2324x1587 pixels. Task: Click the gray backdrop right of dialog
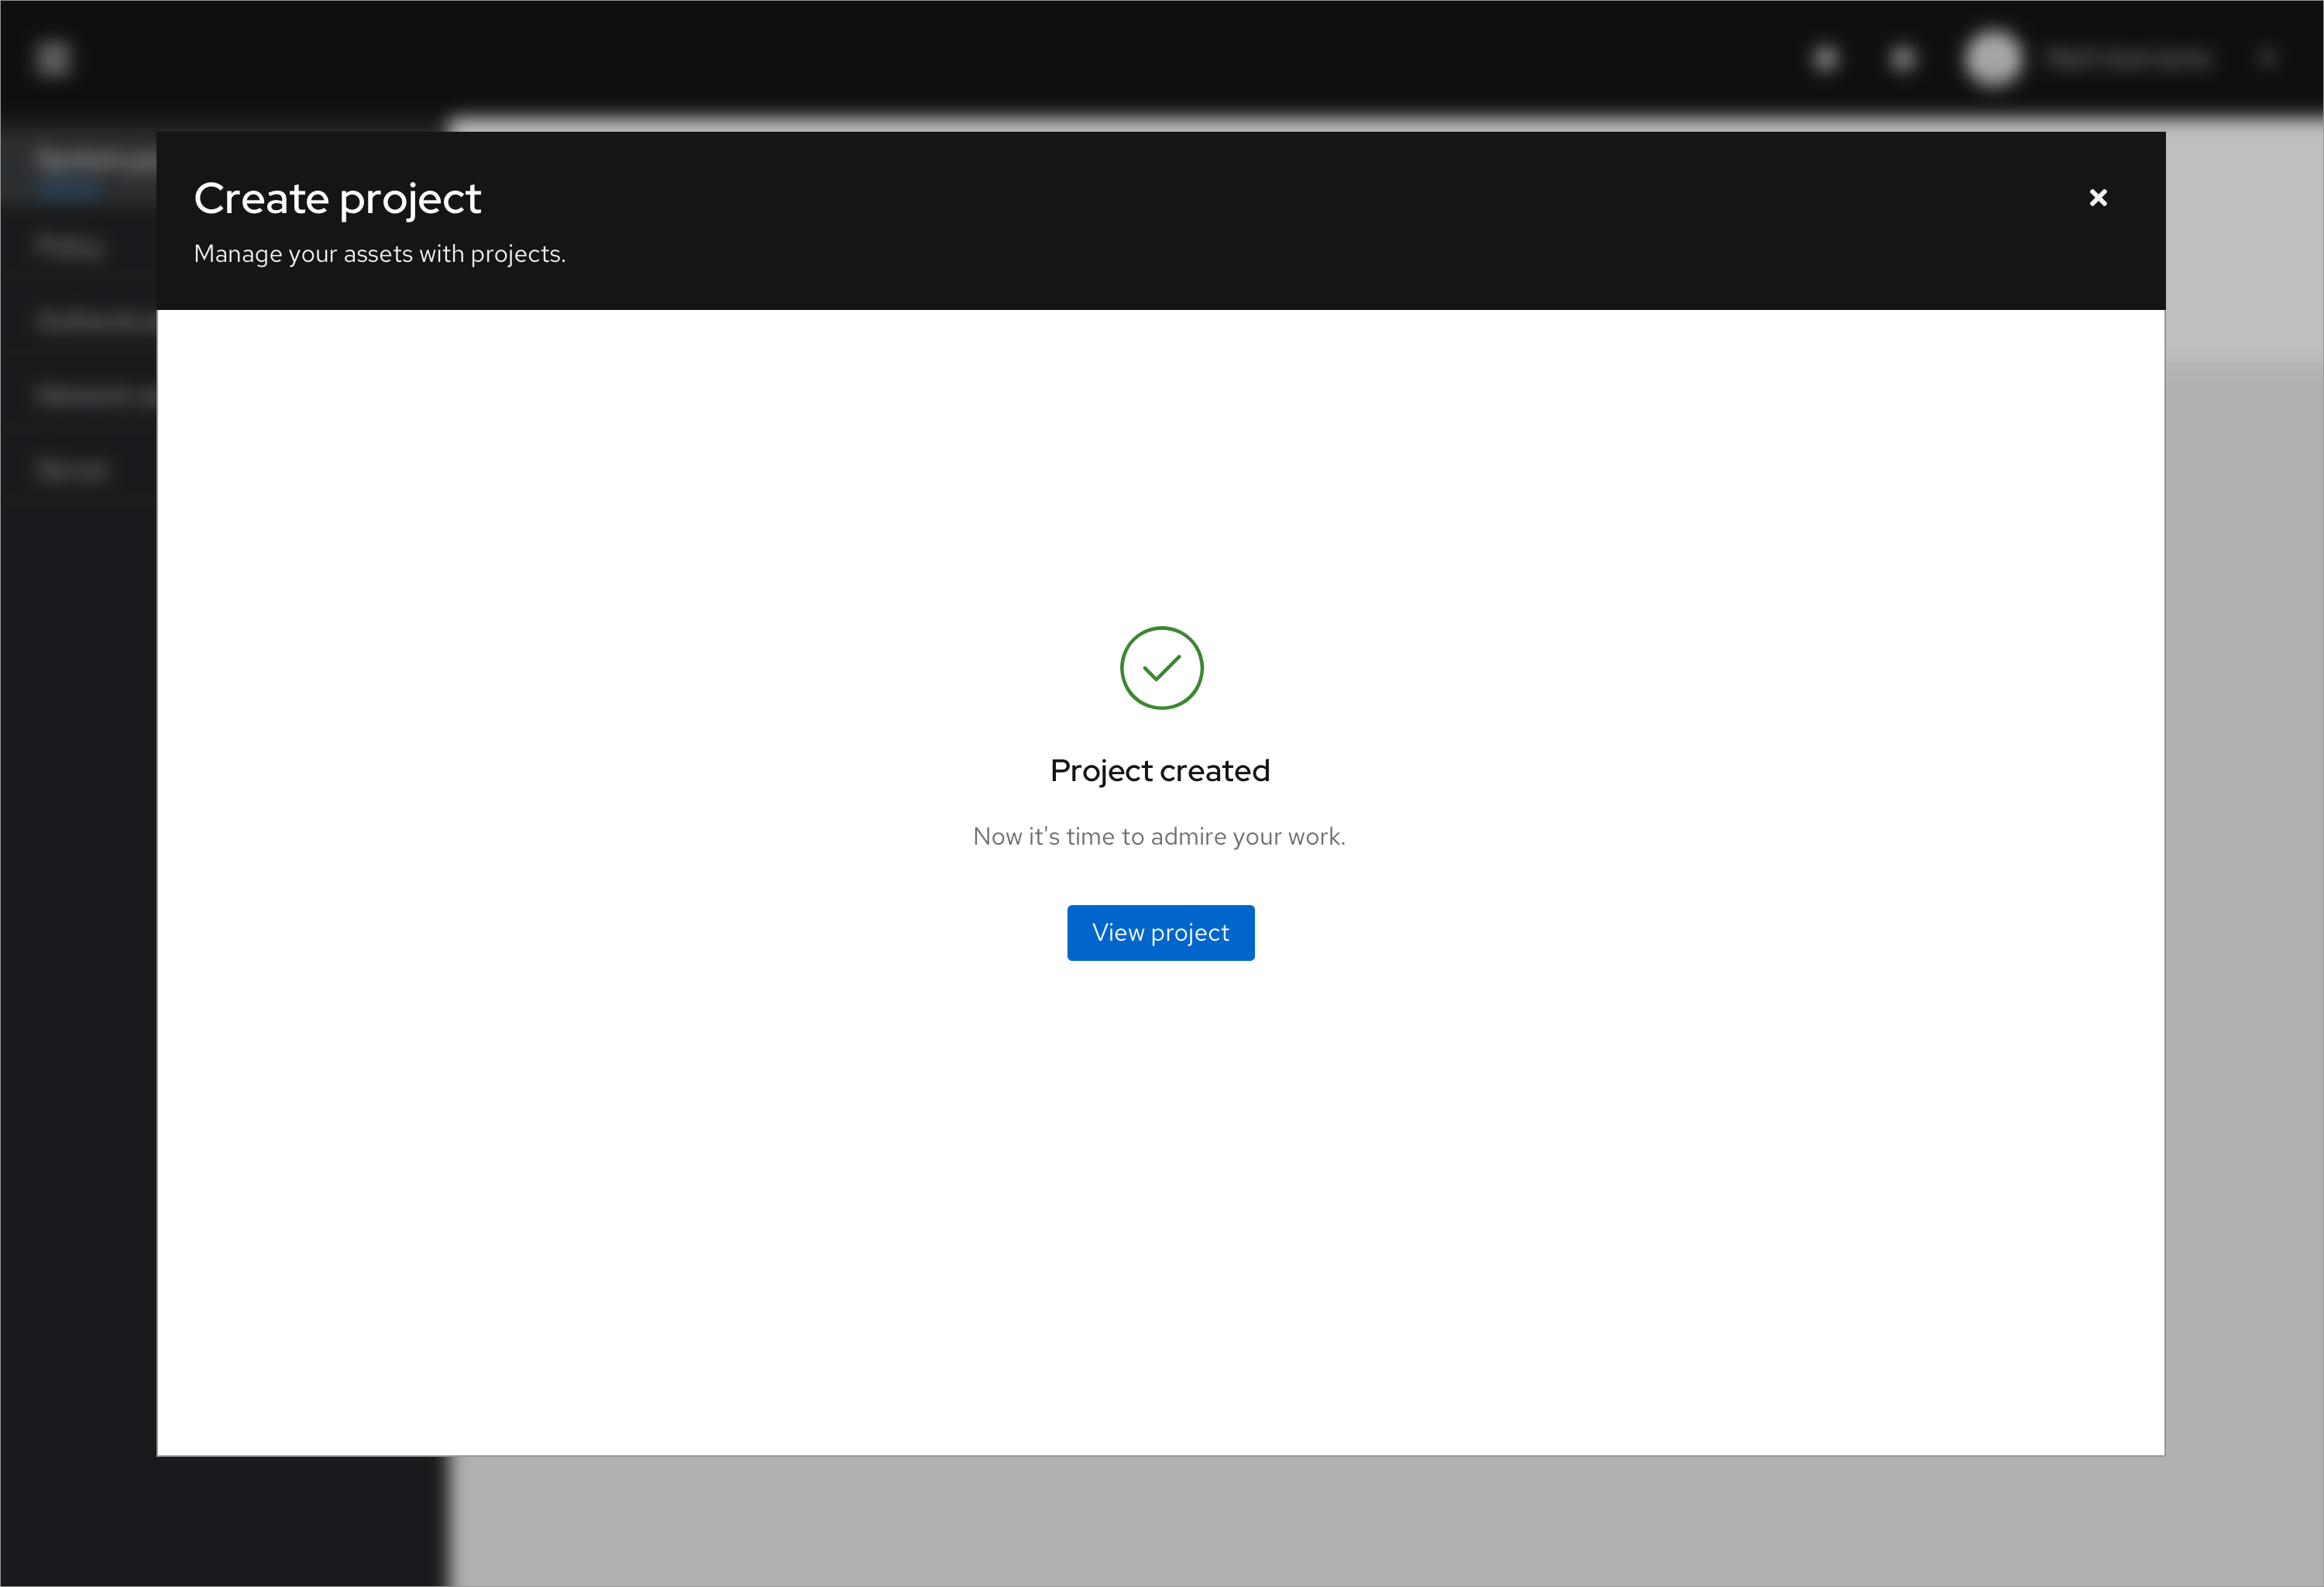[x=2244, y=900]
